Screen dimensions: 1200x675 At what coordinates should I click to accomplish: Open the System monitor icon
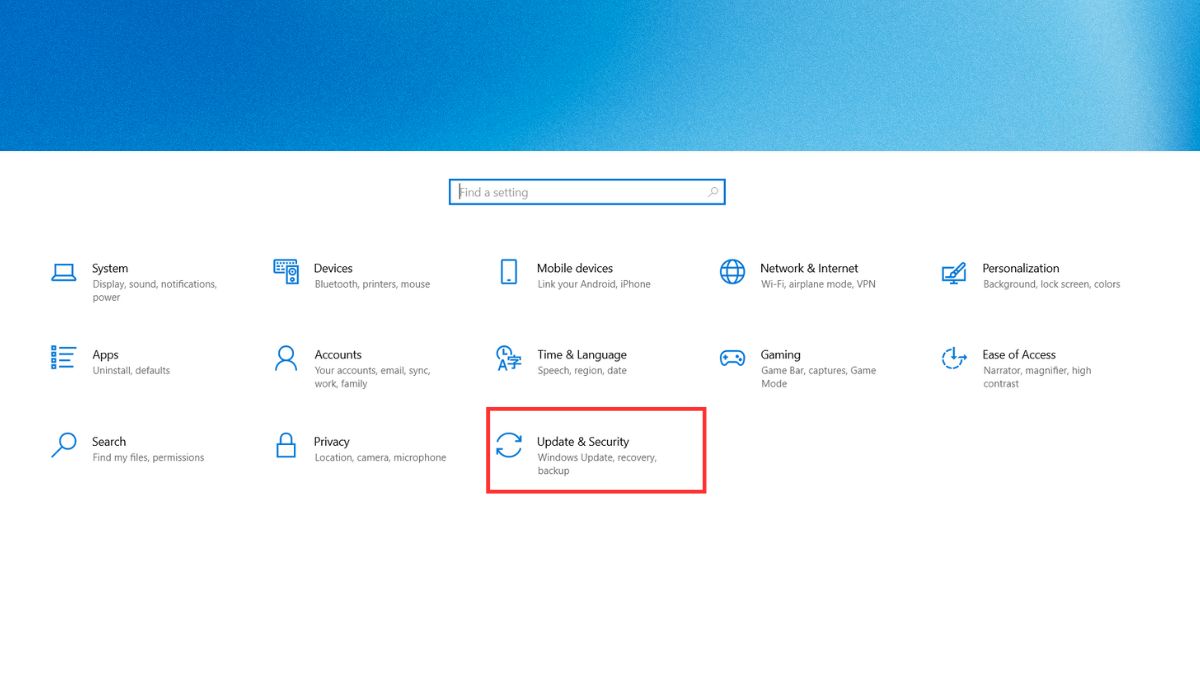coord(64,272)
